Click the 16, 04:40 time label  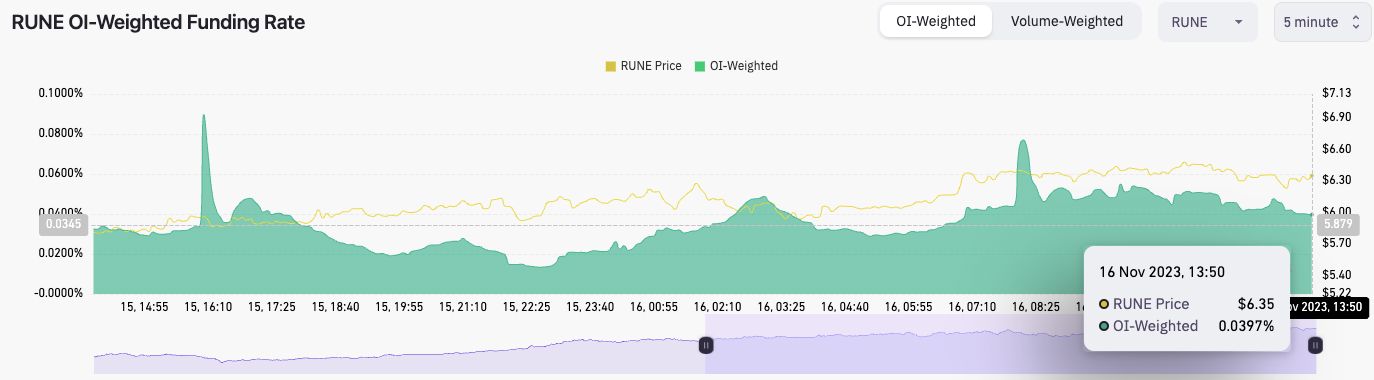(846, 307)
